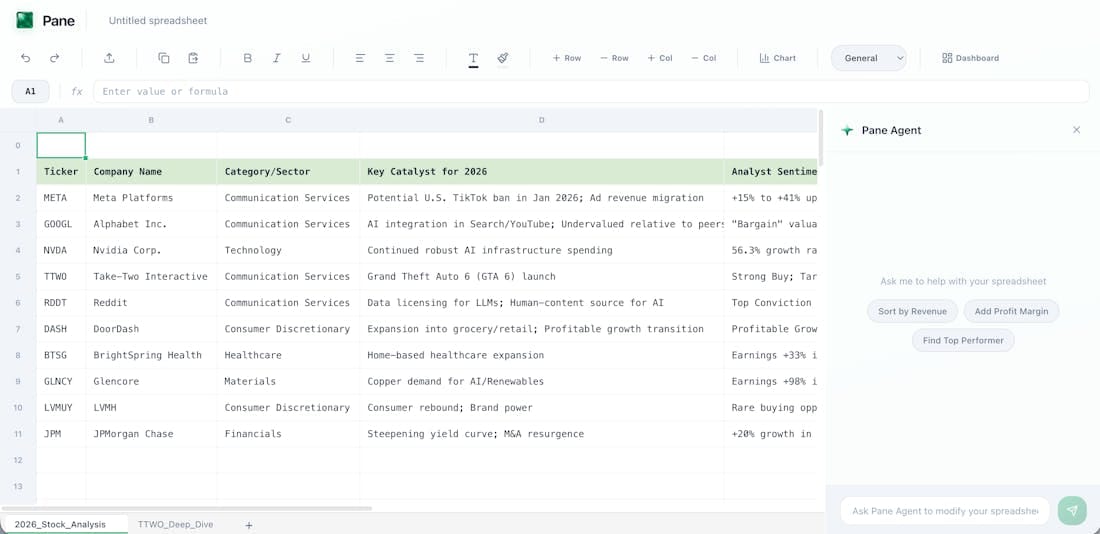Click the Ticker header cell

pyautogui.click(x=61, y=171)
